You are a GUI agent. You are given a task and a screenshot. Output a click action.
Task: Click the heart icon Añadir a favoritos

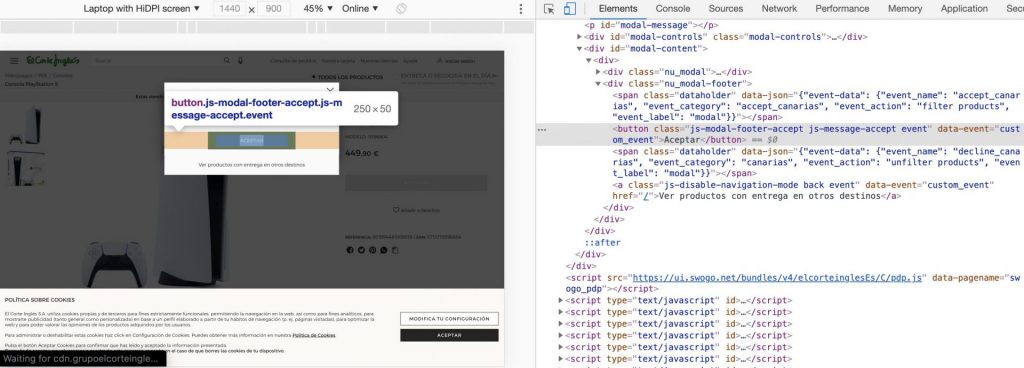(396, 210)
